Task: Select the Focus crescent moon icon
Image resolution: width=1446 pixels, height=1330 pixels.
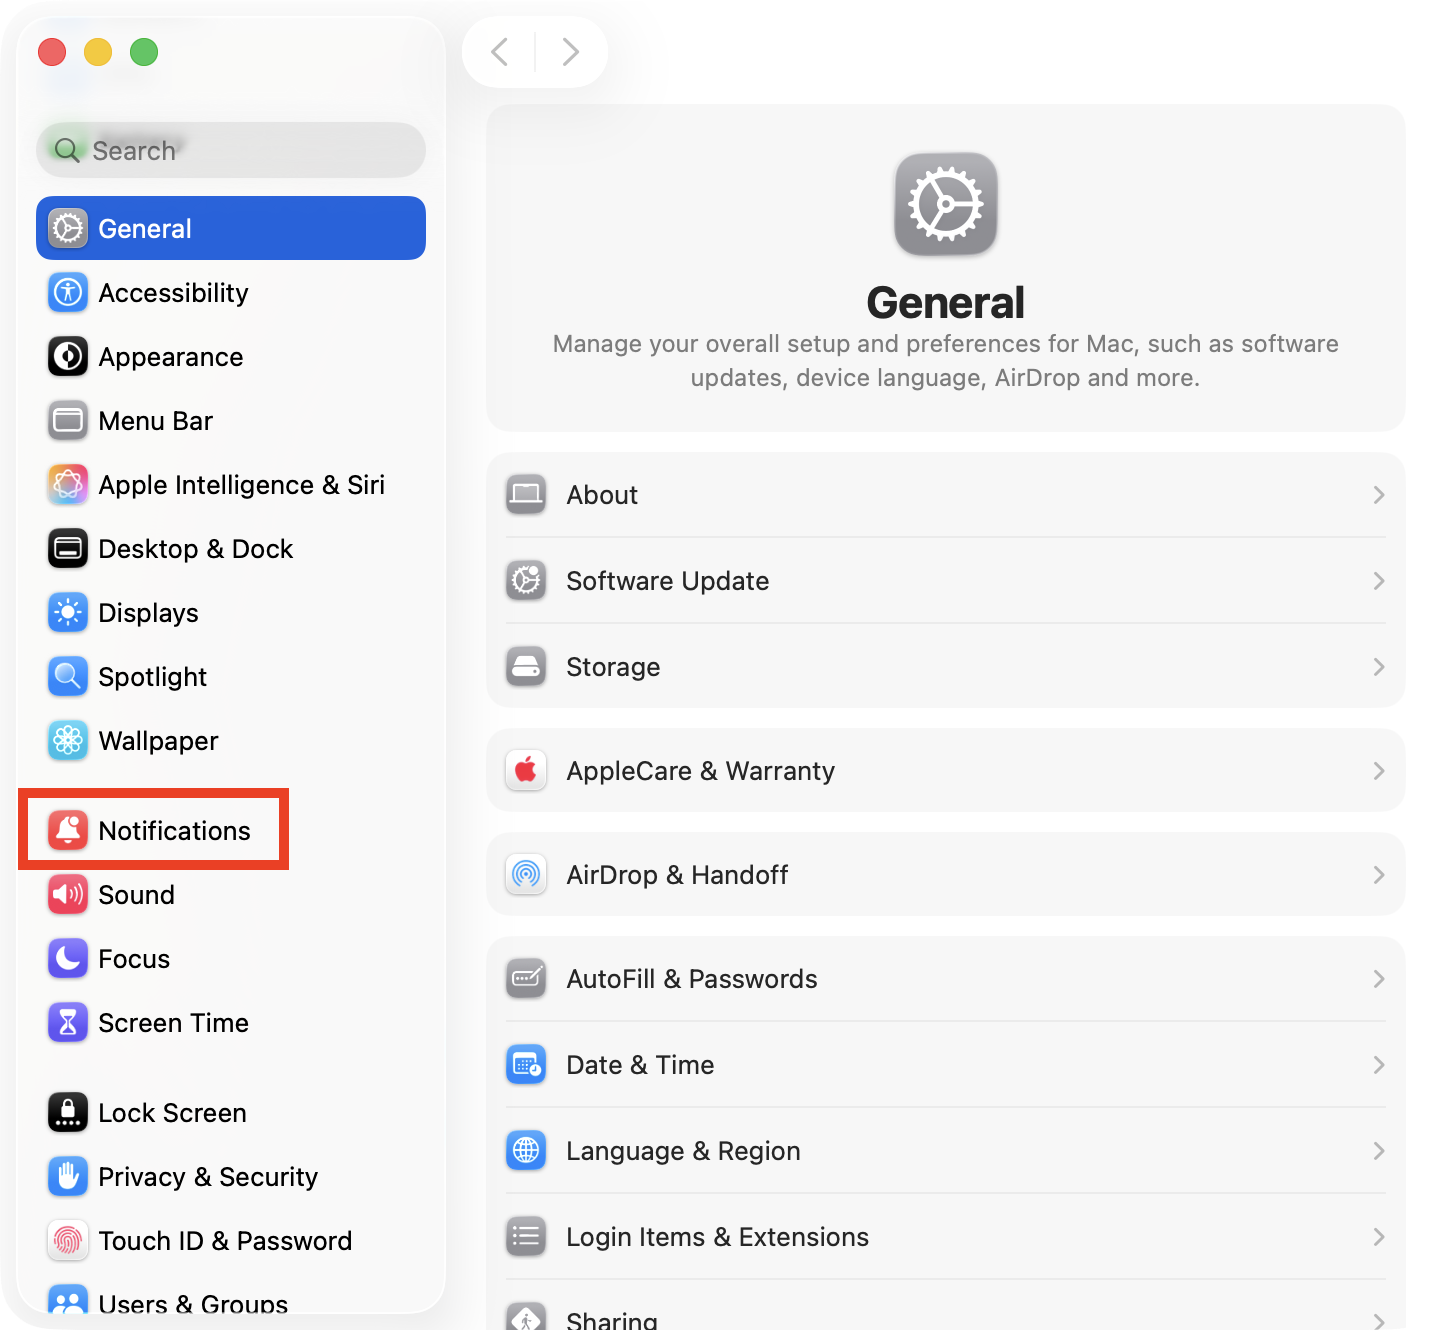Action: [67, 958]
